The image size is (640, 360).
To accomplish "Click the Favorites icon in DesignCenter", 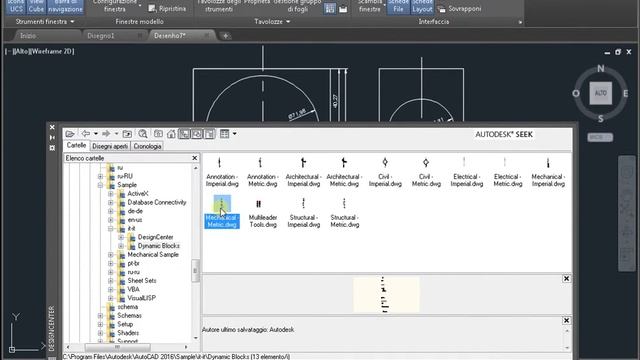I will (158, 134).
